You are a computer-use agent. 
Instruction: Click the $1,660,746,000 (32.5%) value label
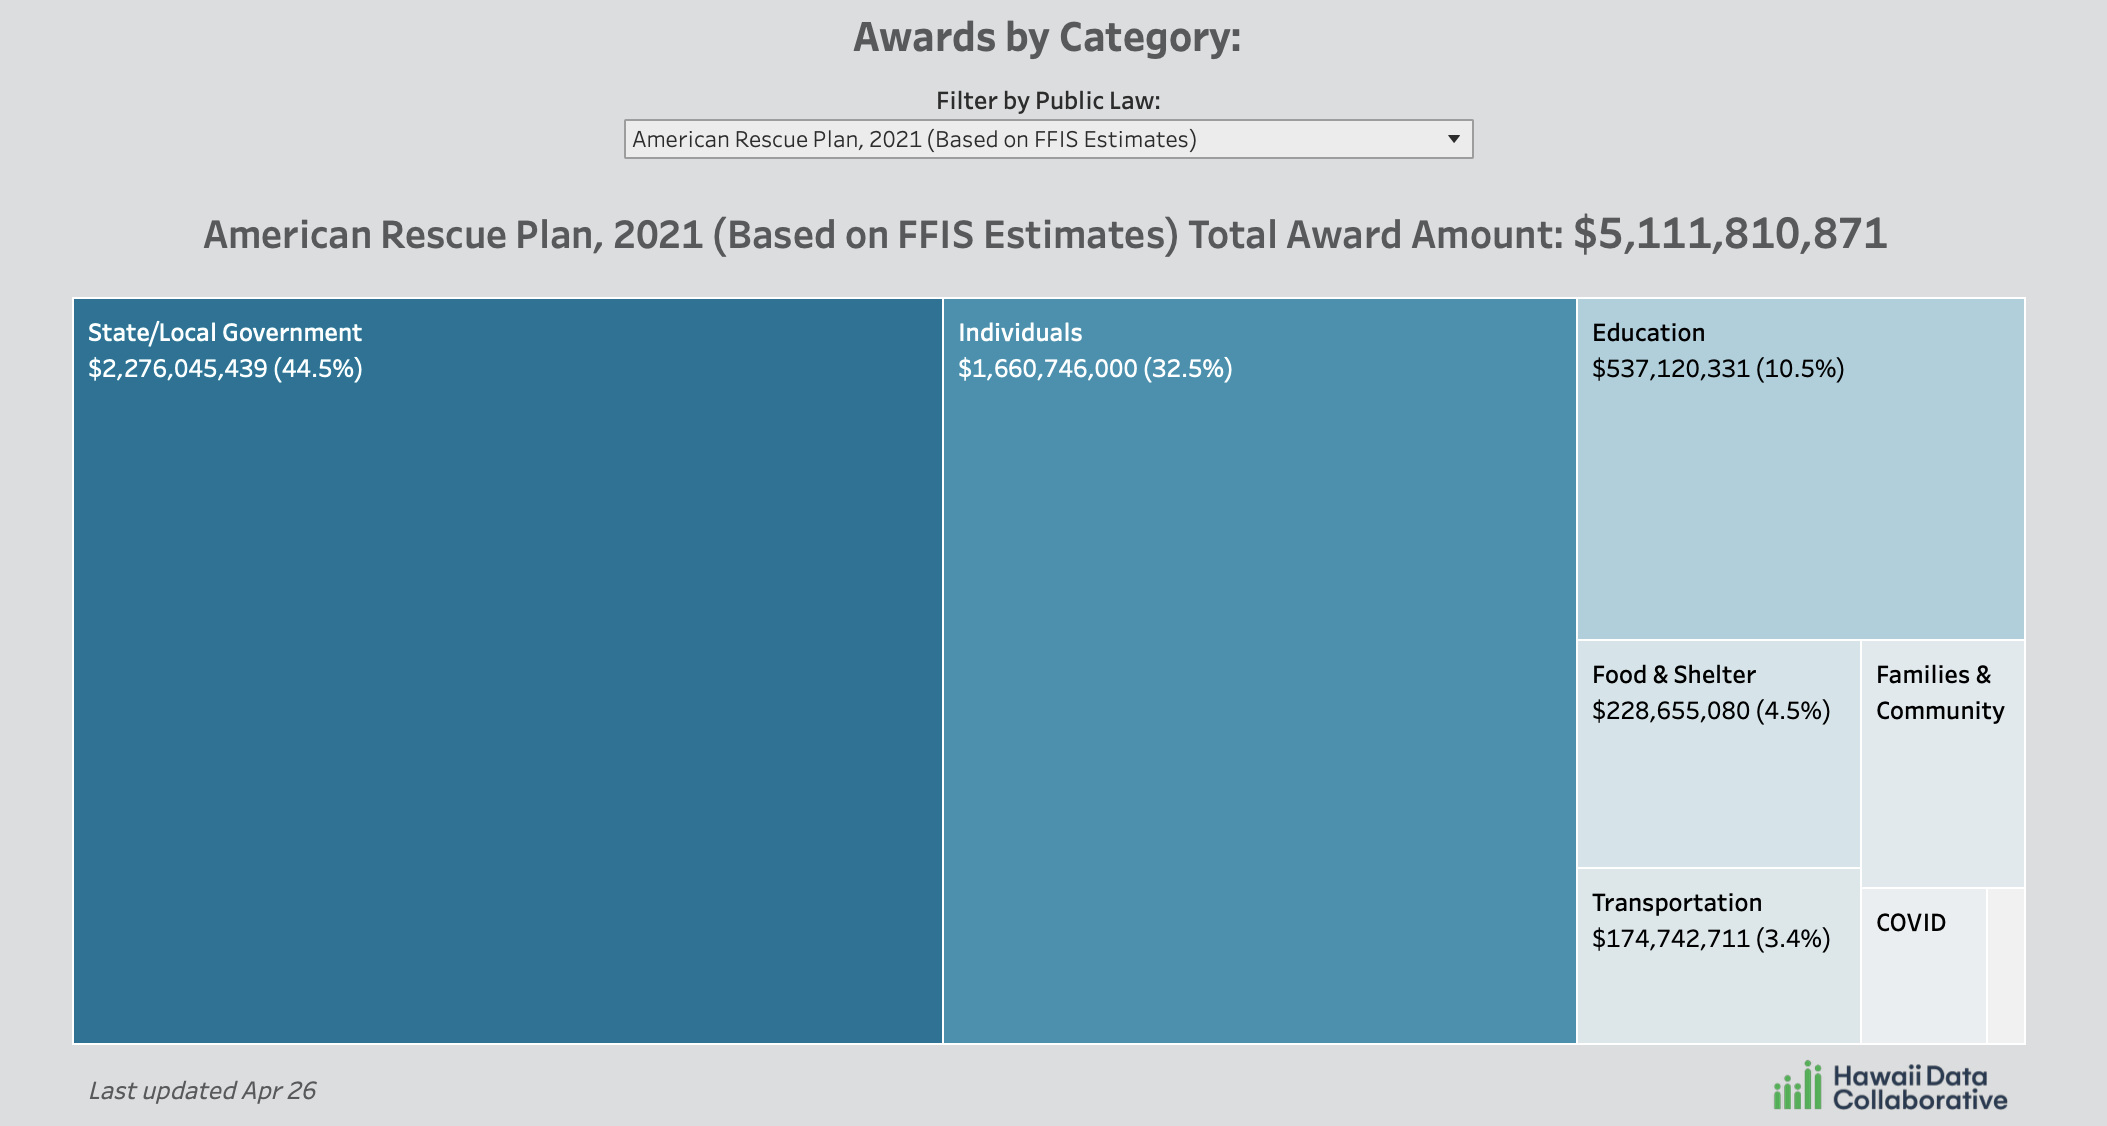click(x=1094, y=369)
